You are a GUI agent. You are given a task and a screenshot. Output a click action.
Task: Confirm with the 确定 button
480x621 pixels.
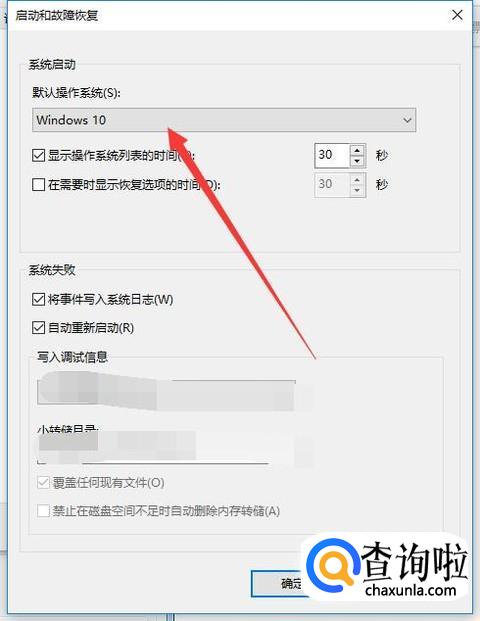(x=279, y=583)
